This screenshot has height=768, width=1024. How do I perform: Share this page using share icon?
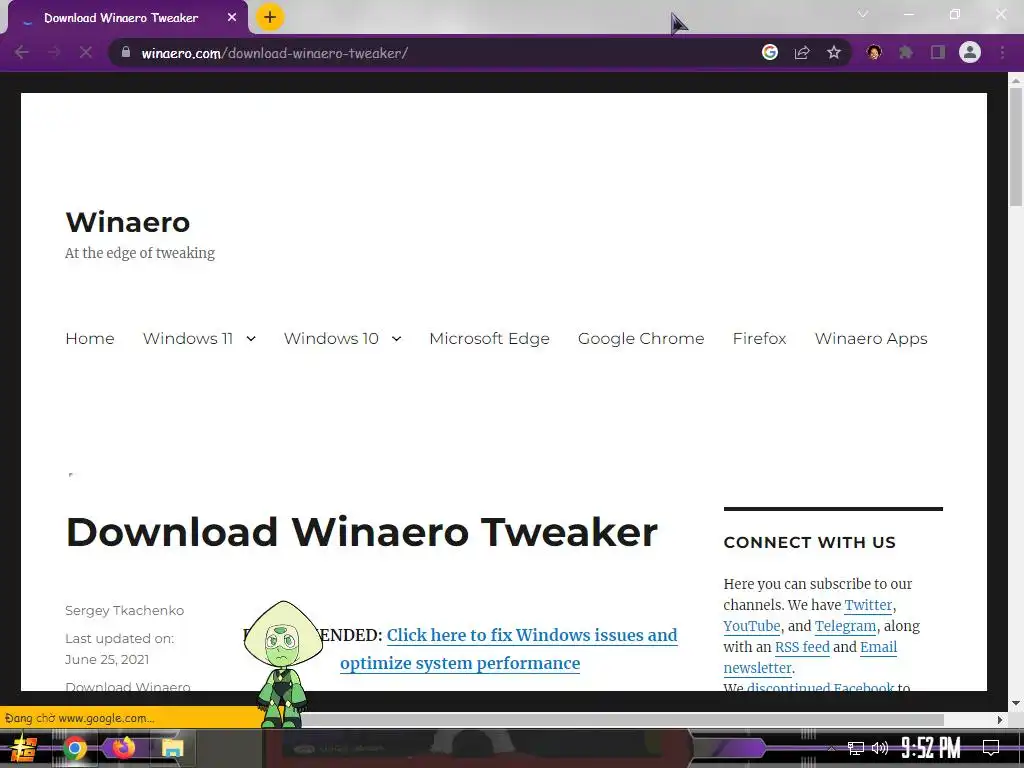(802, 52)
